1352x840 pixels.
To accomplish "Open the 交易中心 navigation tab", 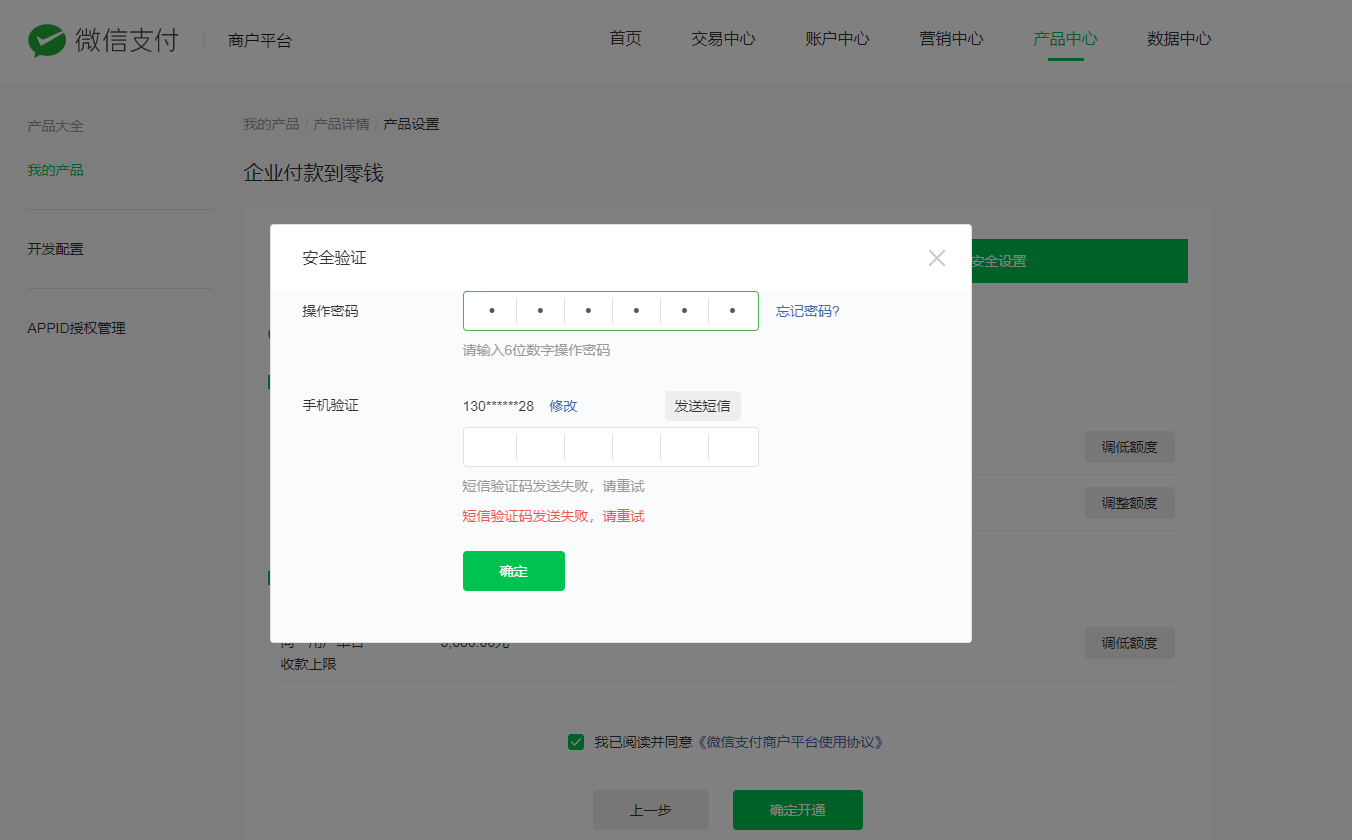I will (x=723, y=39).
